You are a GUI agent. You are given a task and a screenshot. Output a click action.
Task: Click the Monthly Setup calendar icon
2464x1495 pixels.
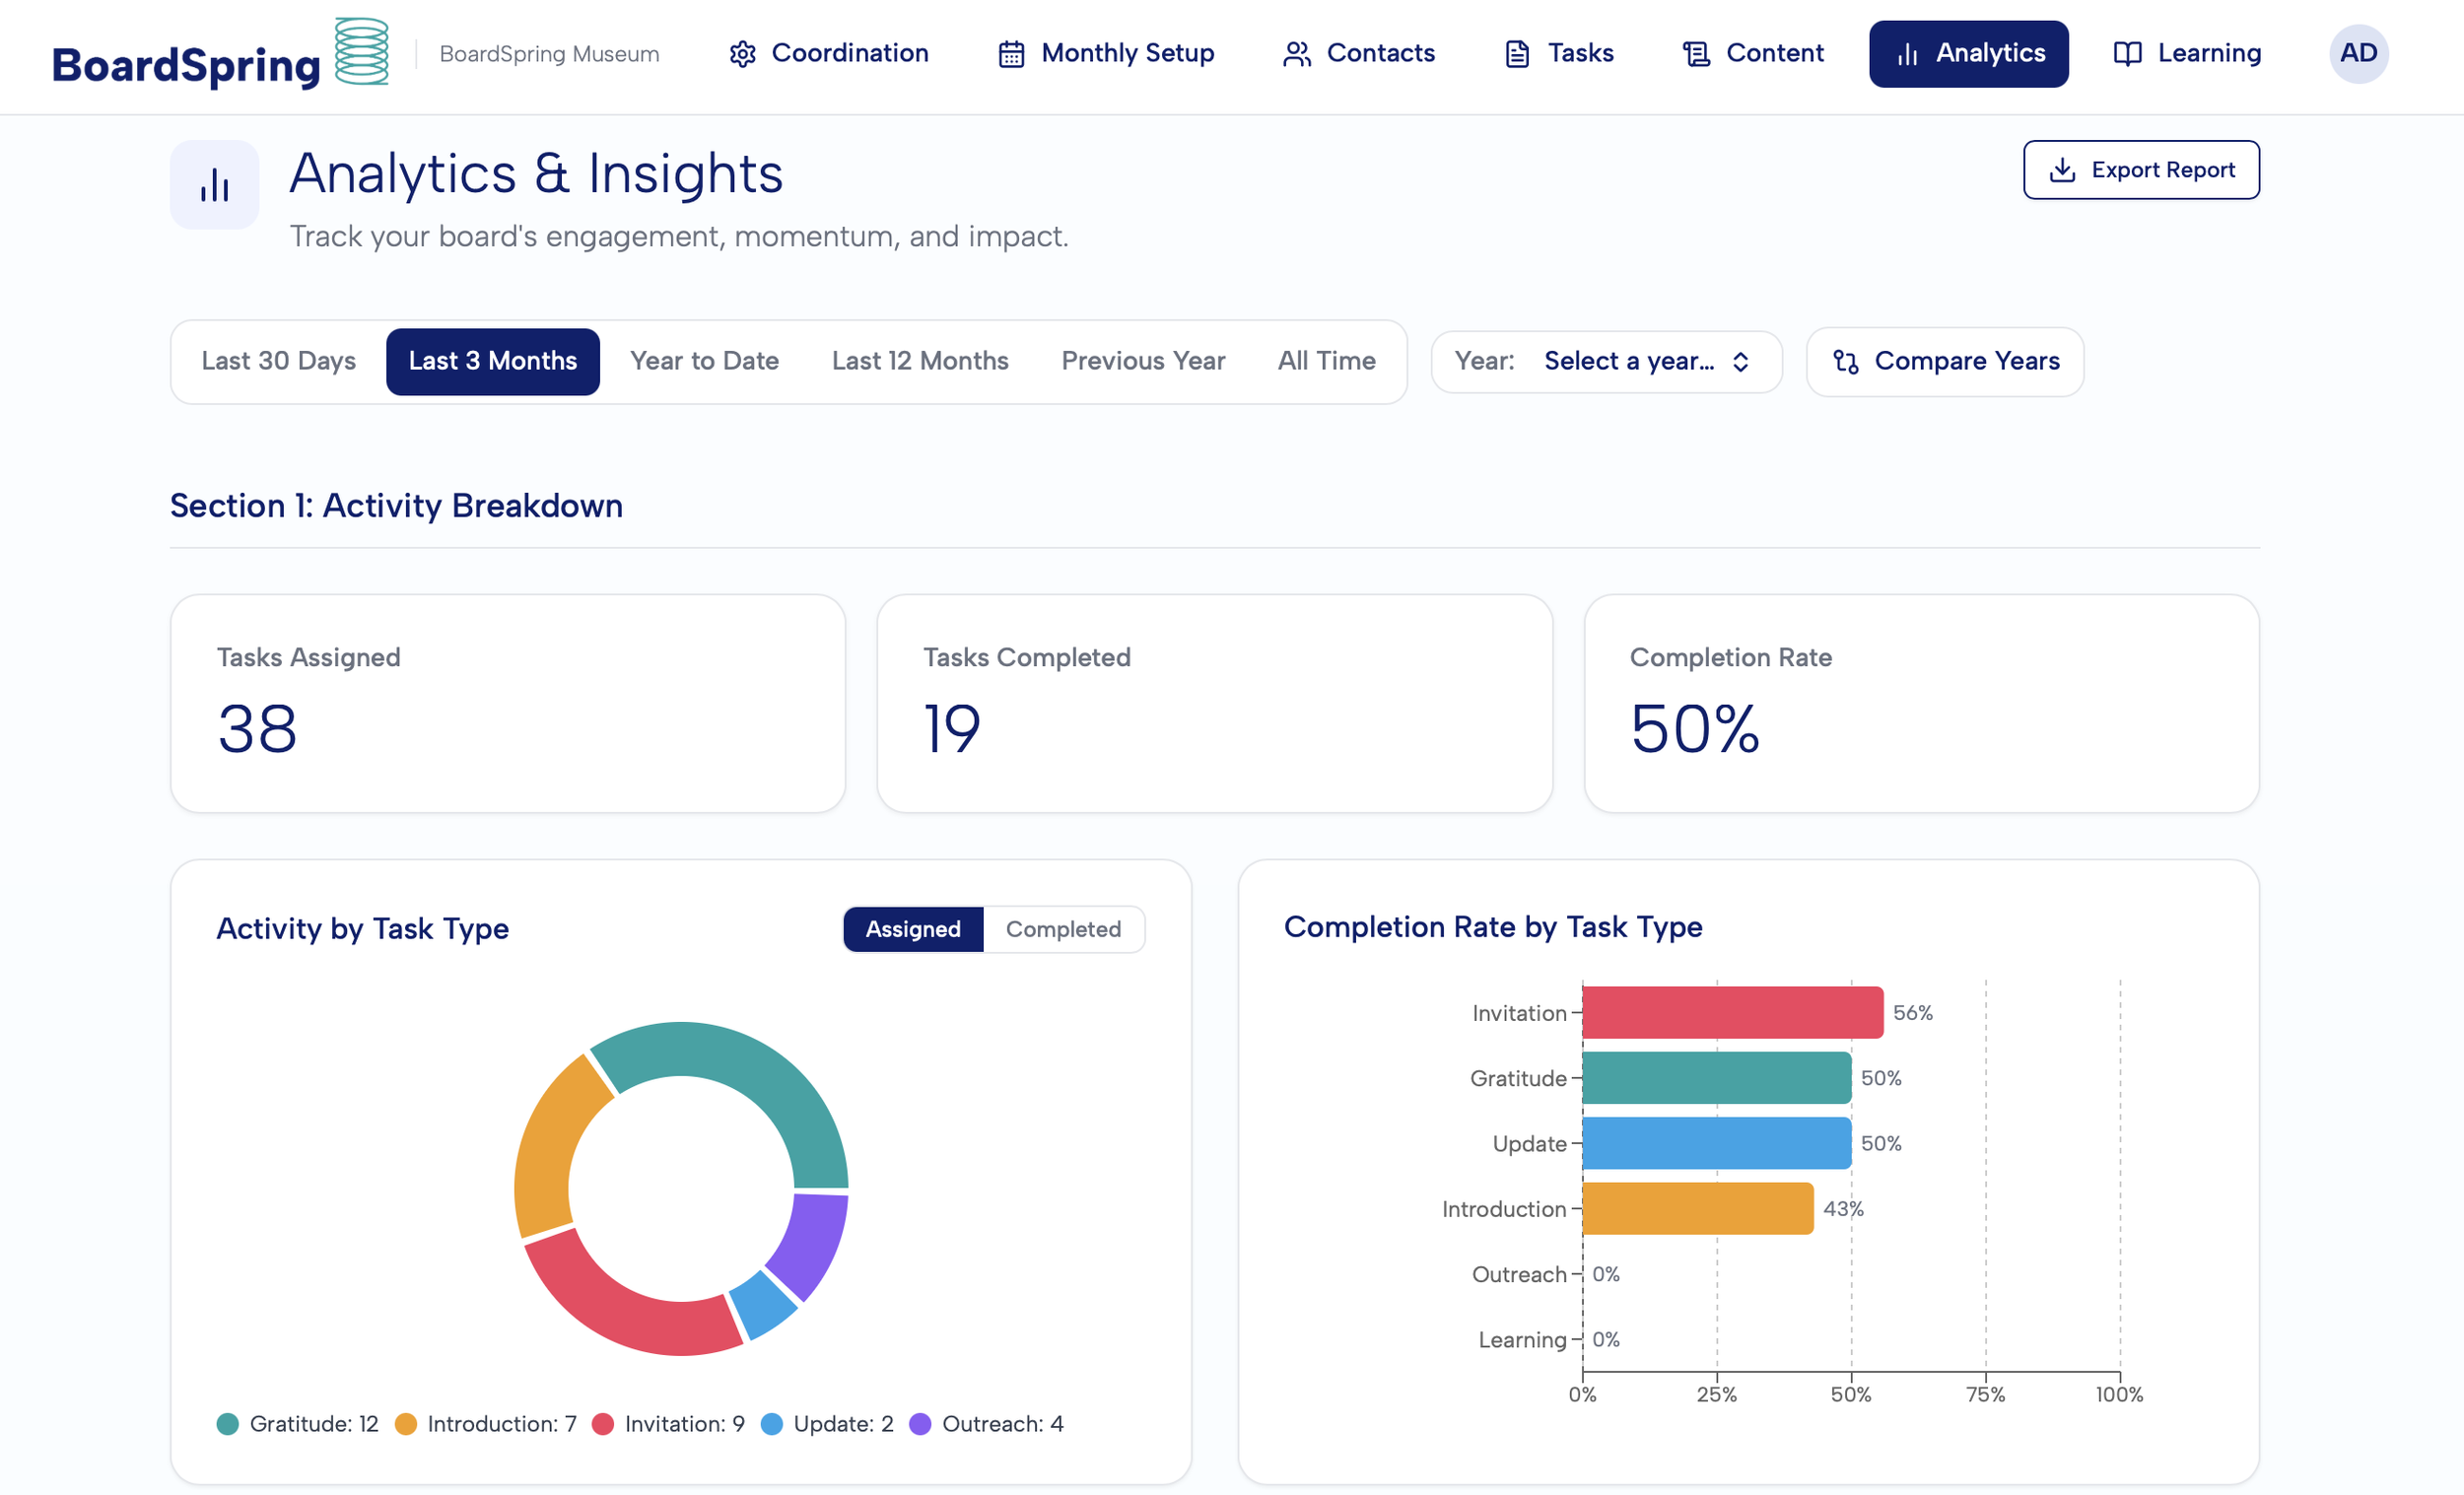click(1011, 54)
